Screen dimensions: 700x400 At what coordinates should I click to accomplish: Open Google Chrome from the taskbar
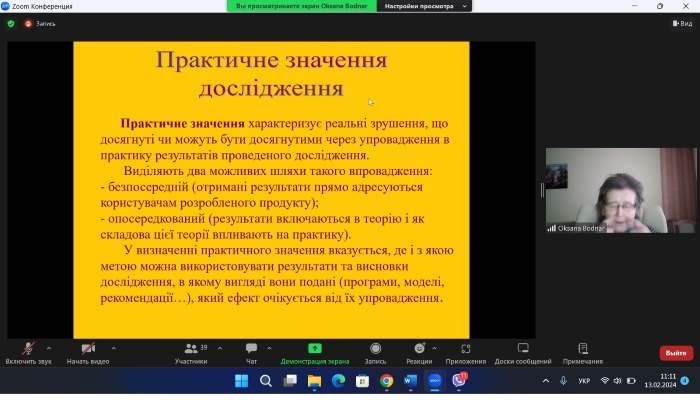[x=387, y=381]
